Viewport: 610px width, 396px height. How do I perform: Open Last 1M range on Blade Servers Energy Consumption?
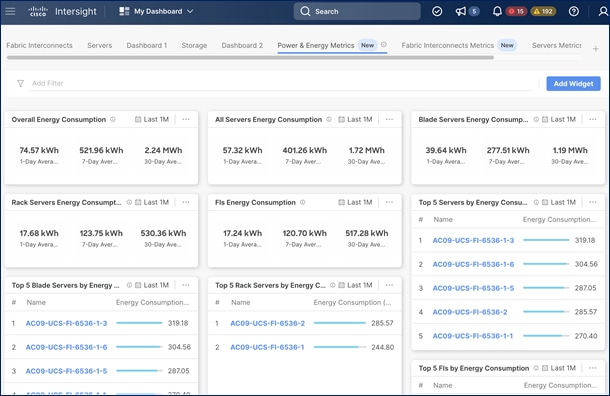pos(559,119)
